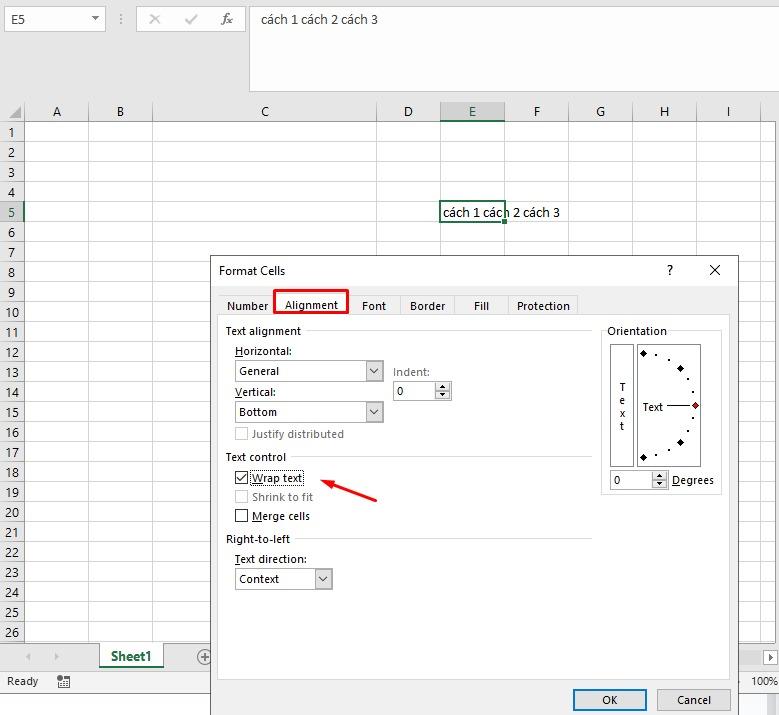The height and width of the screenshot is (715, 779).
Task: Click the Ready status text
Action: pos(22,681)
